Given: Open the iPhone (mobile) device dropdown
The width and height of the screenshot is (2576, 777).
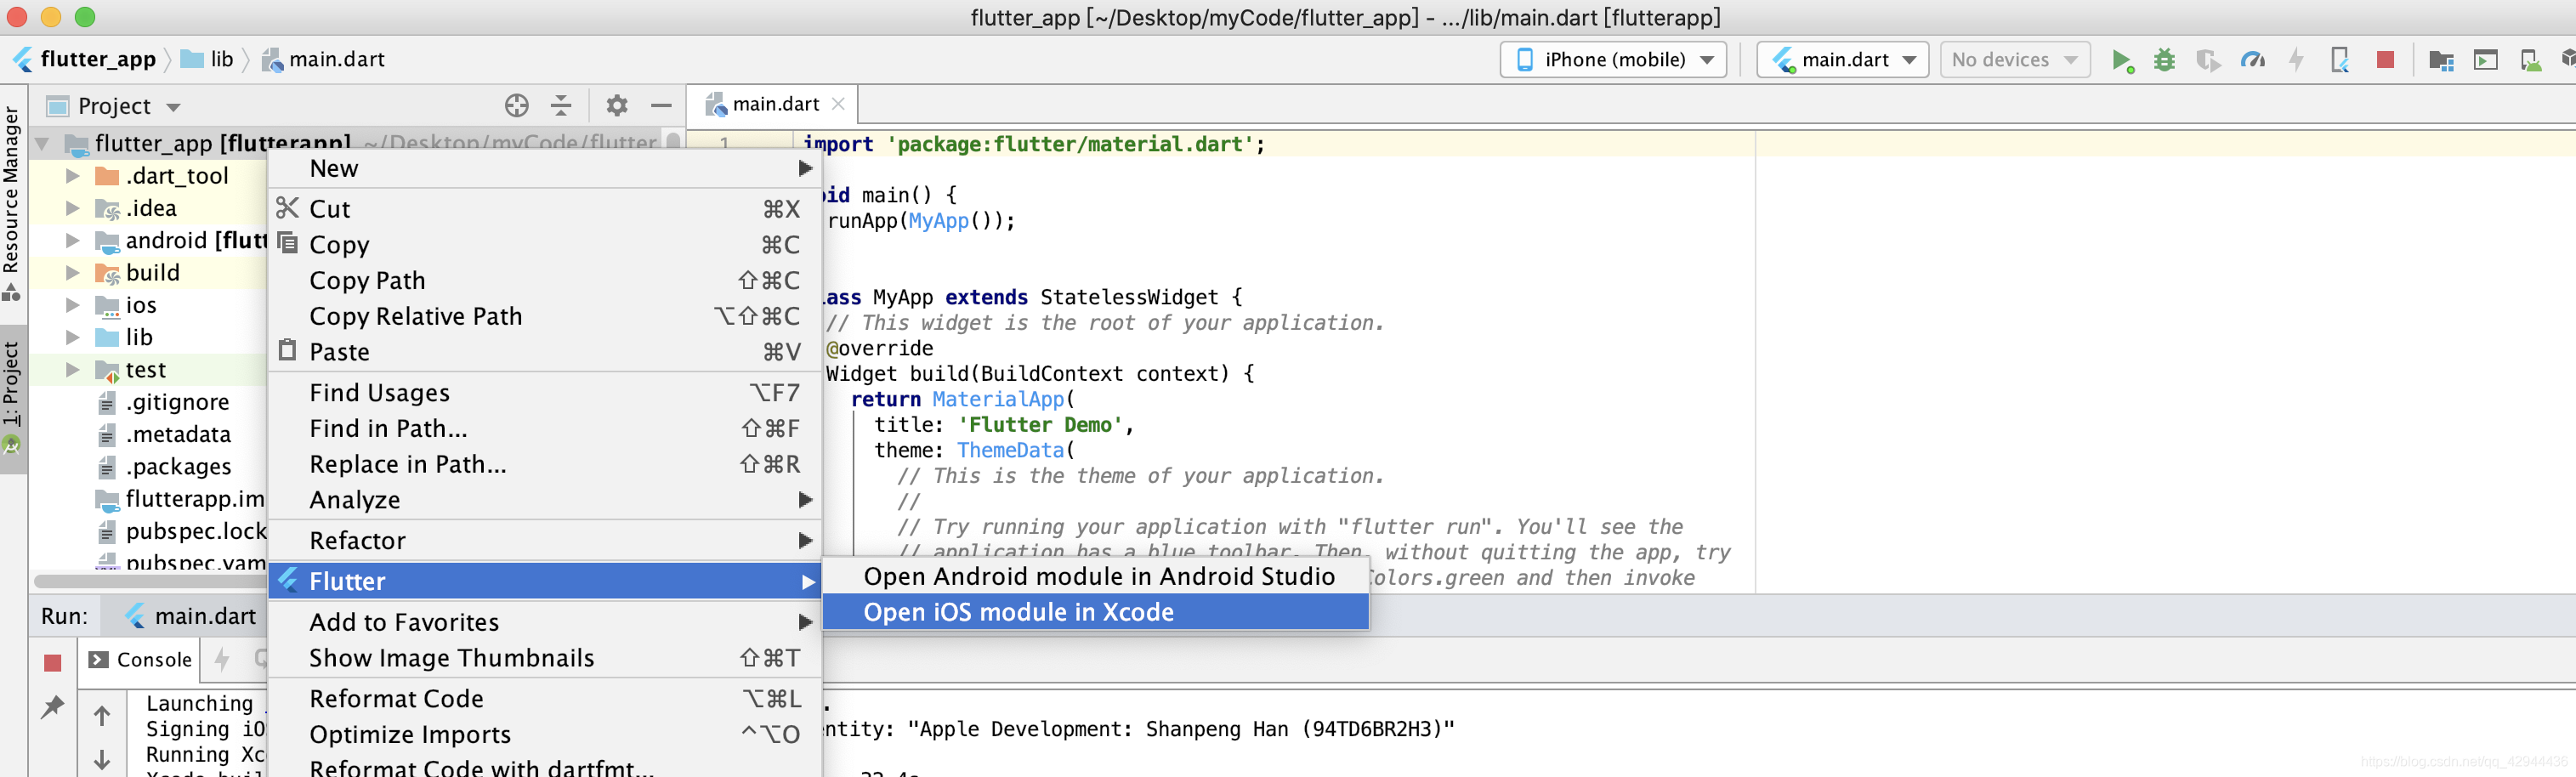Looking at the screenshot, I should pos(1613,60).
